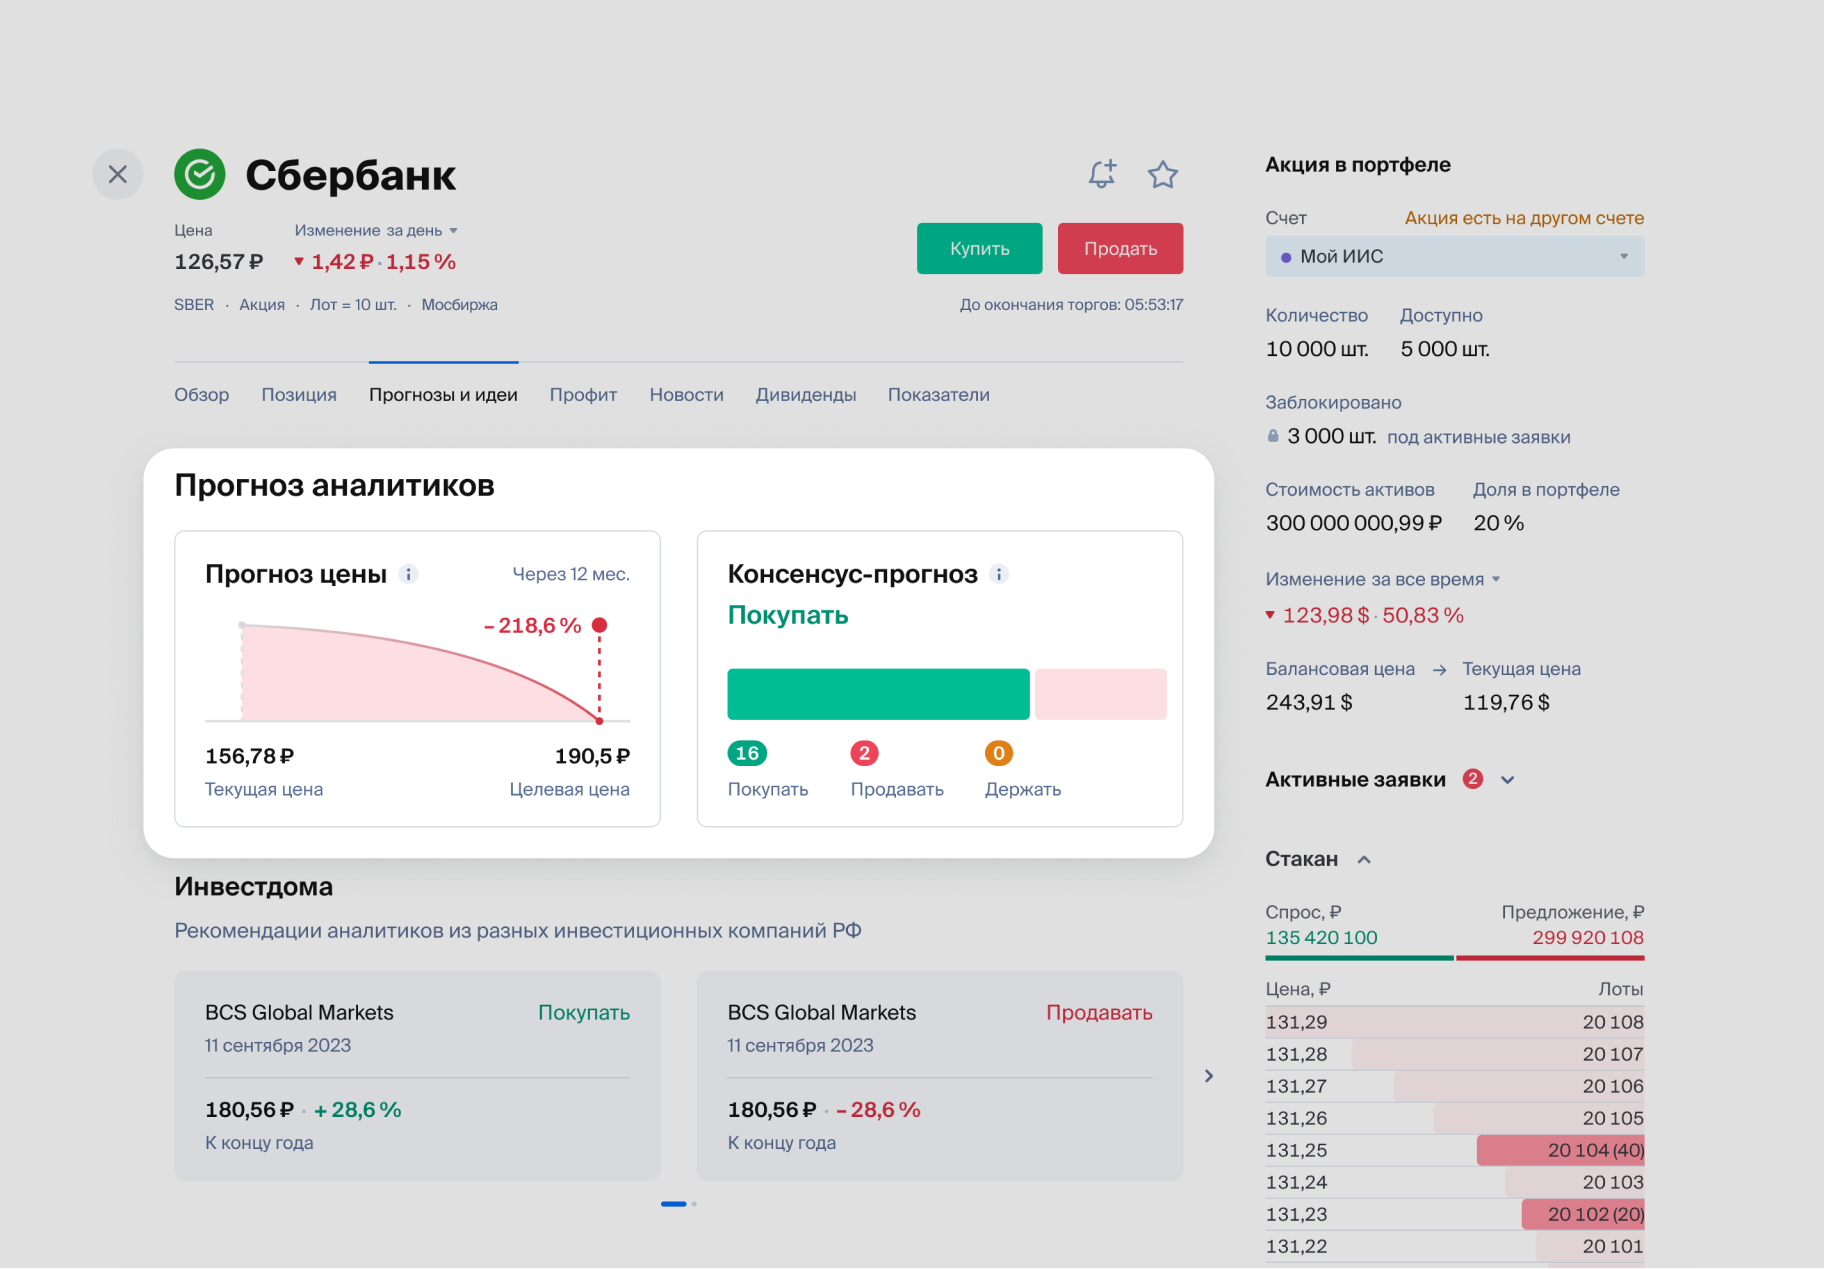Click the arrow between Балансовая and Текущая цена
The width and height of the screenshot is (1824, 1269).
click(x=1439, y=670)
